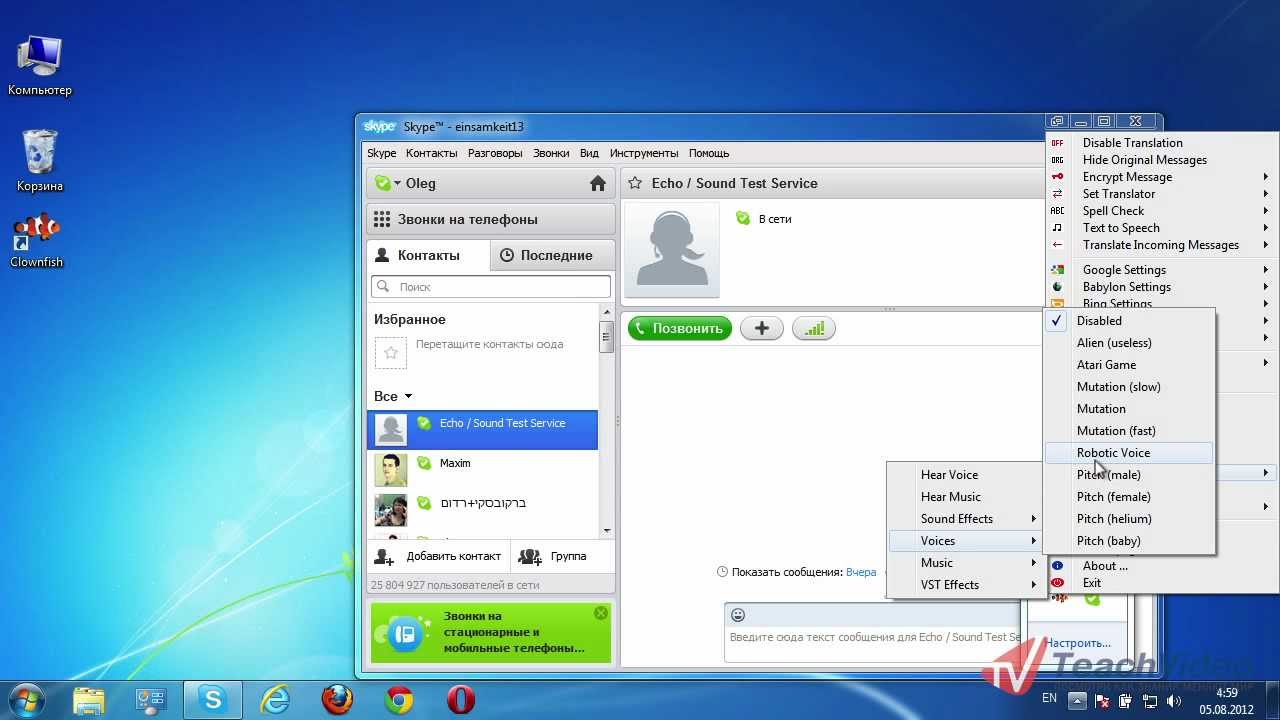Open the Computer (Компьютер) desktop icon
The image size is (1280, 720).
(x=40, y=65)
